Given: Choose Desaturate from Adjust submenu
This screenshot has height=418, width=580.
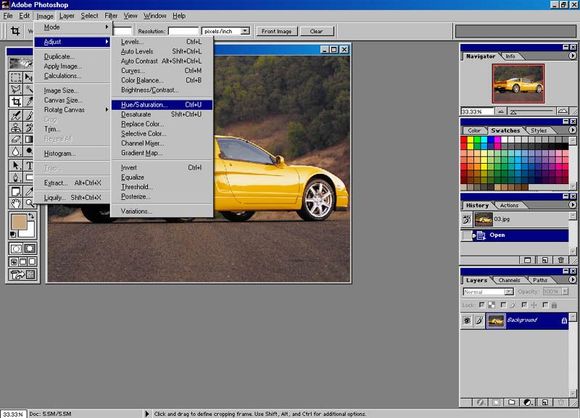Looking at the screenshot, I should [162, 115].
